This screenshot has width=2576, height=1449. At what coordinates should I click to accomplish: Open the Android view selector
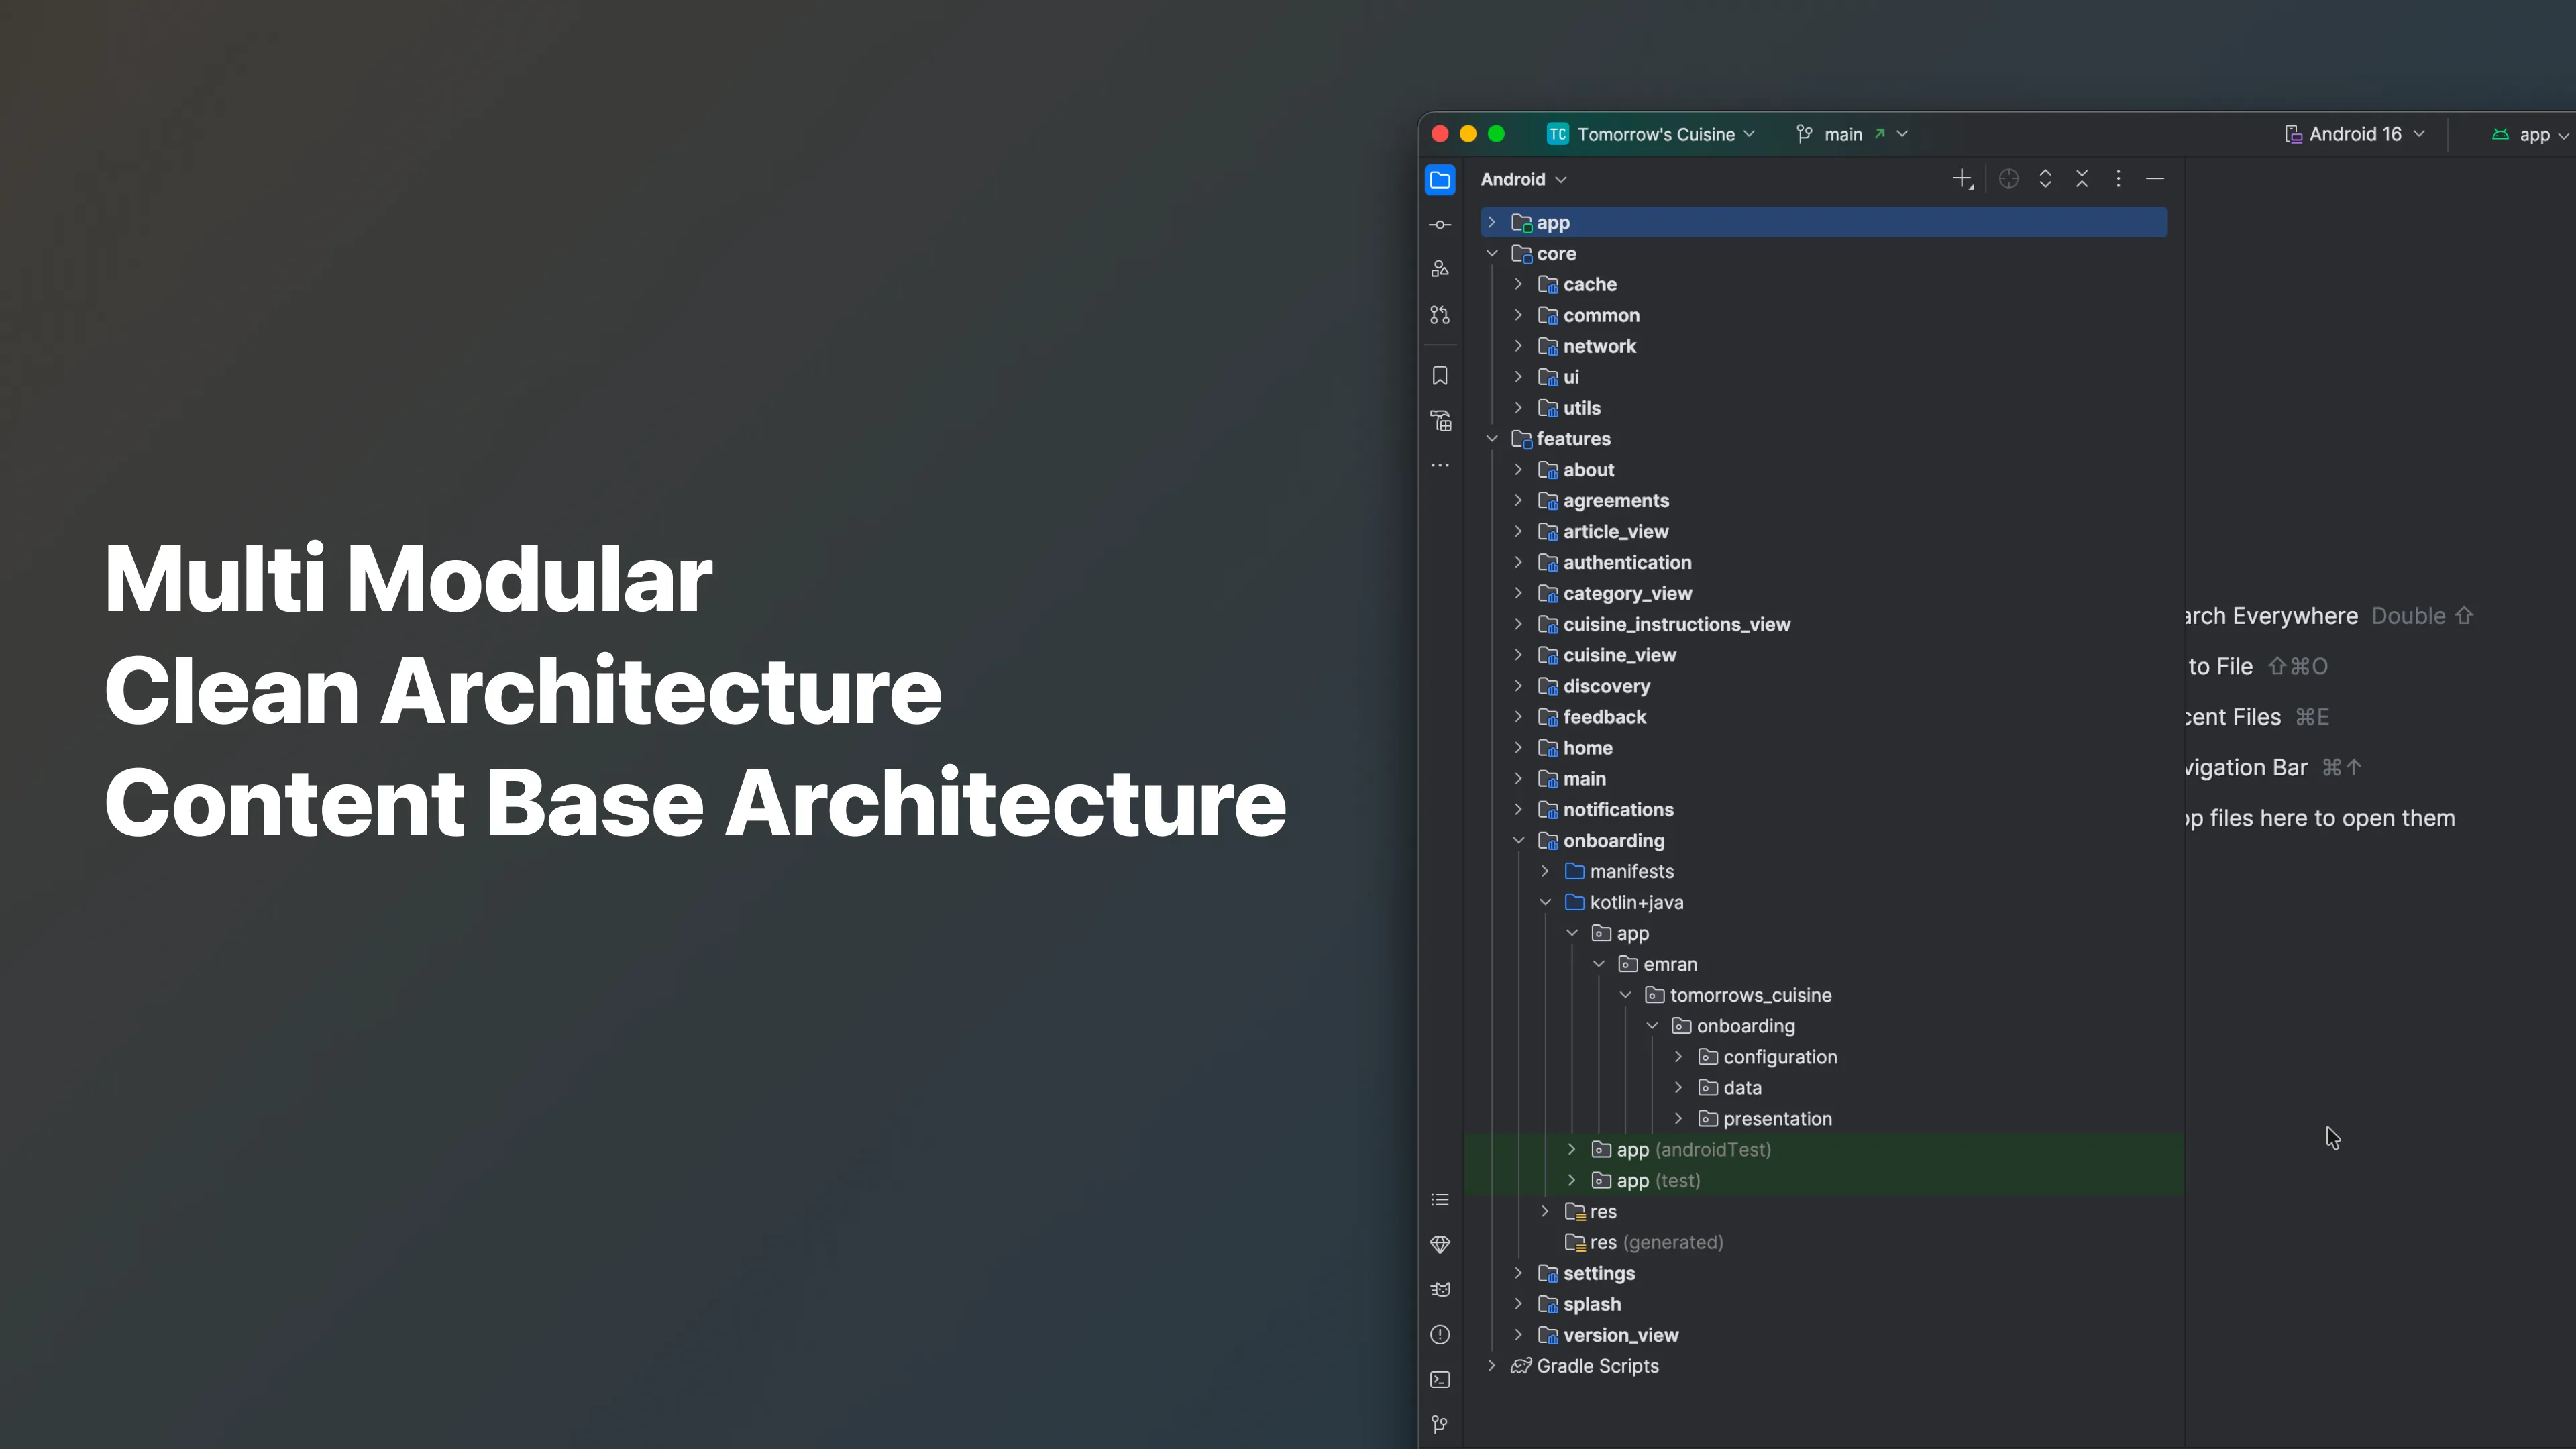pyautogui.click(x=1521, y=179)
